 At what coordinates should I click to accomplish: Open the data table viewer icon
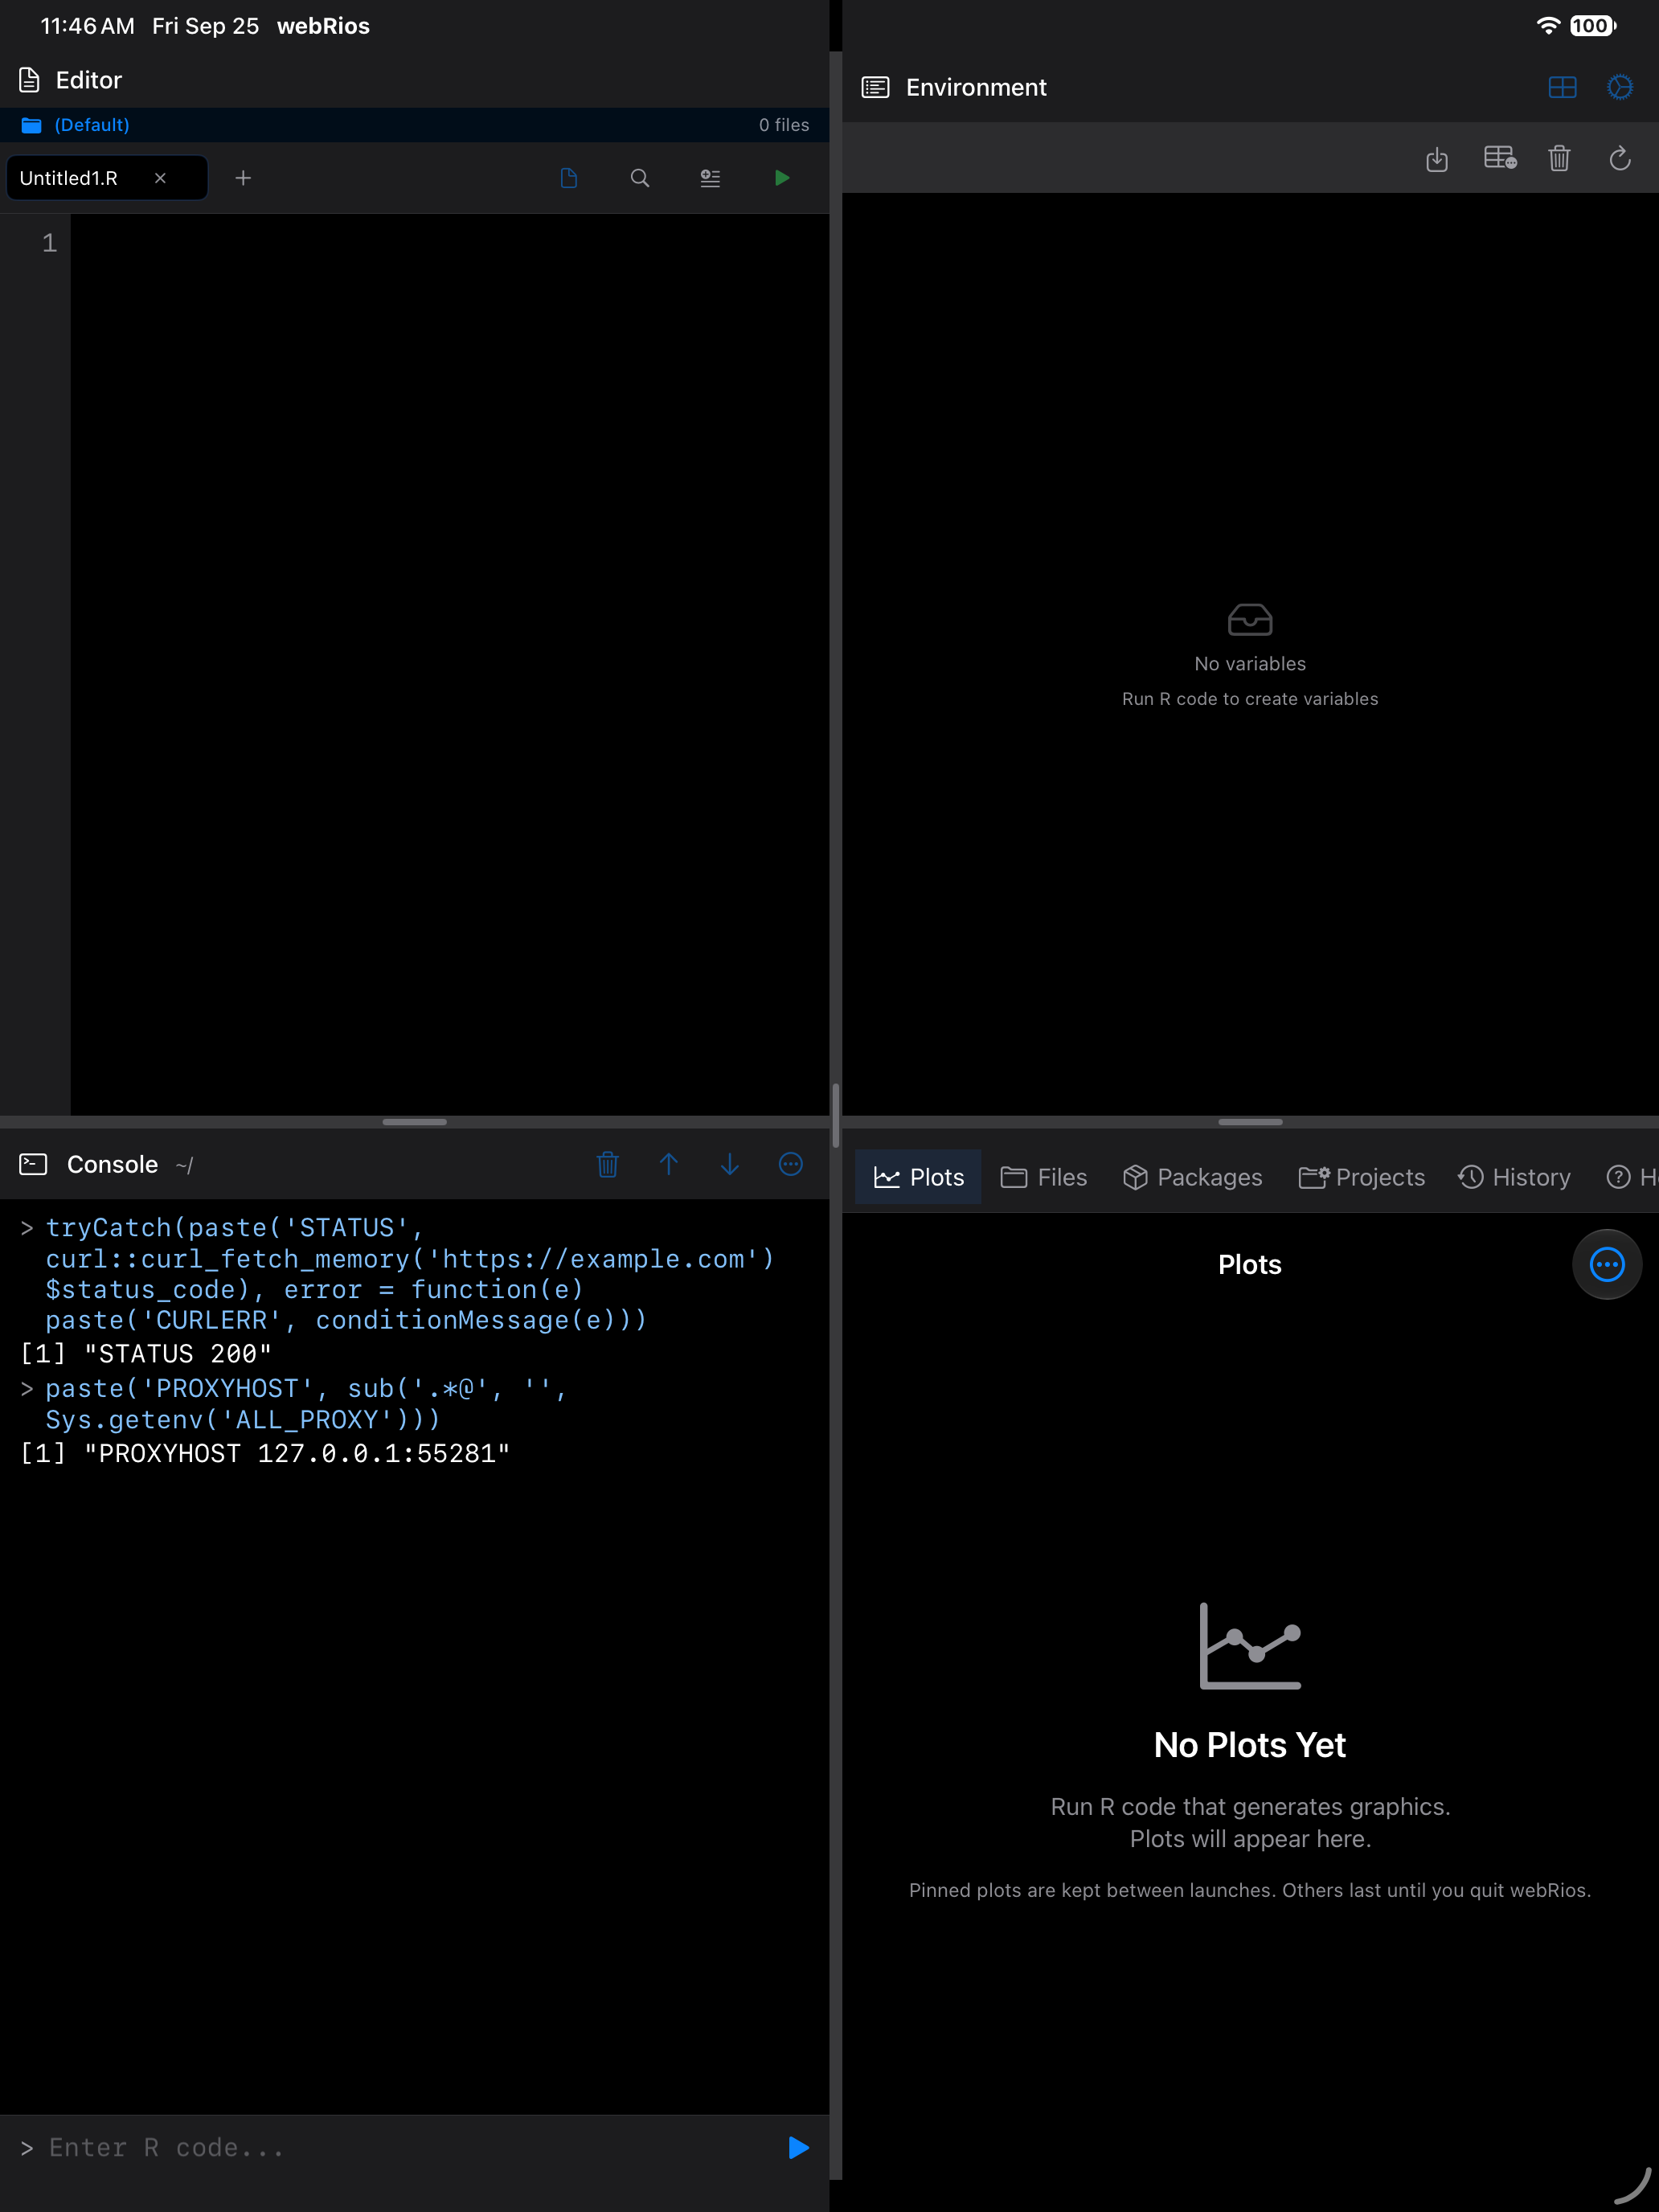pyautogui.click(x=1500, y=158)
